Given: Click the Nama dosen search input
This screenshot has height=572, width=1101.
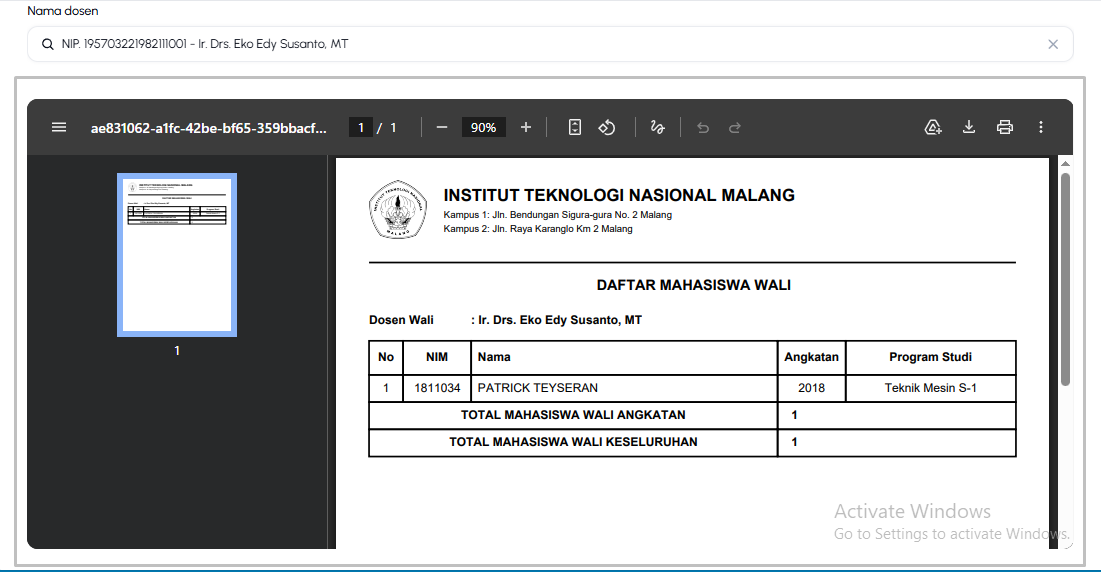Looking at the screenshot, I should point(550,44).
